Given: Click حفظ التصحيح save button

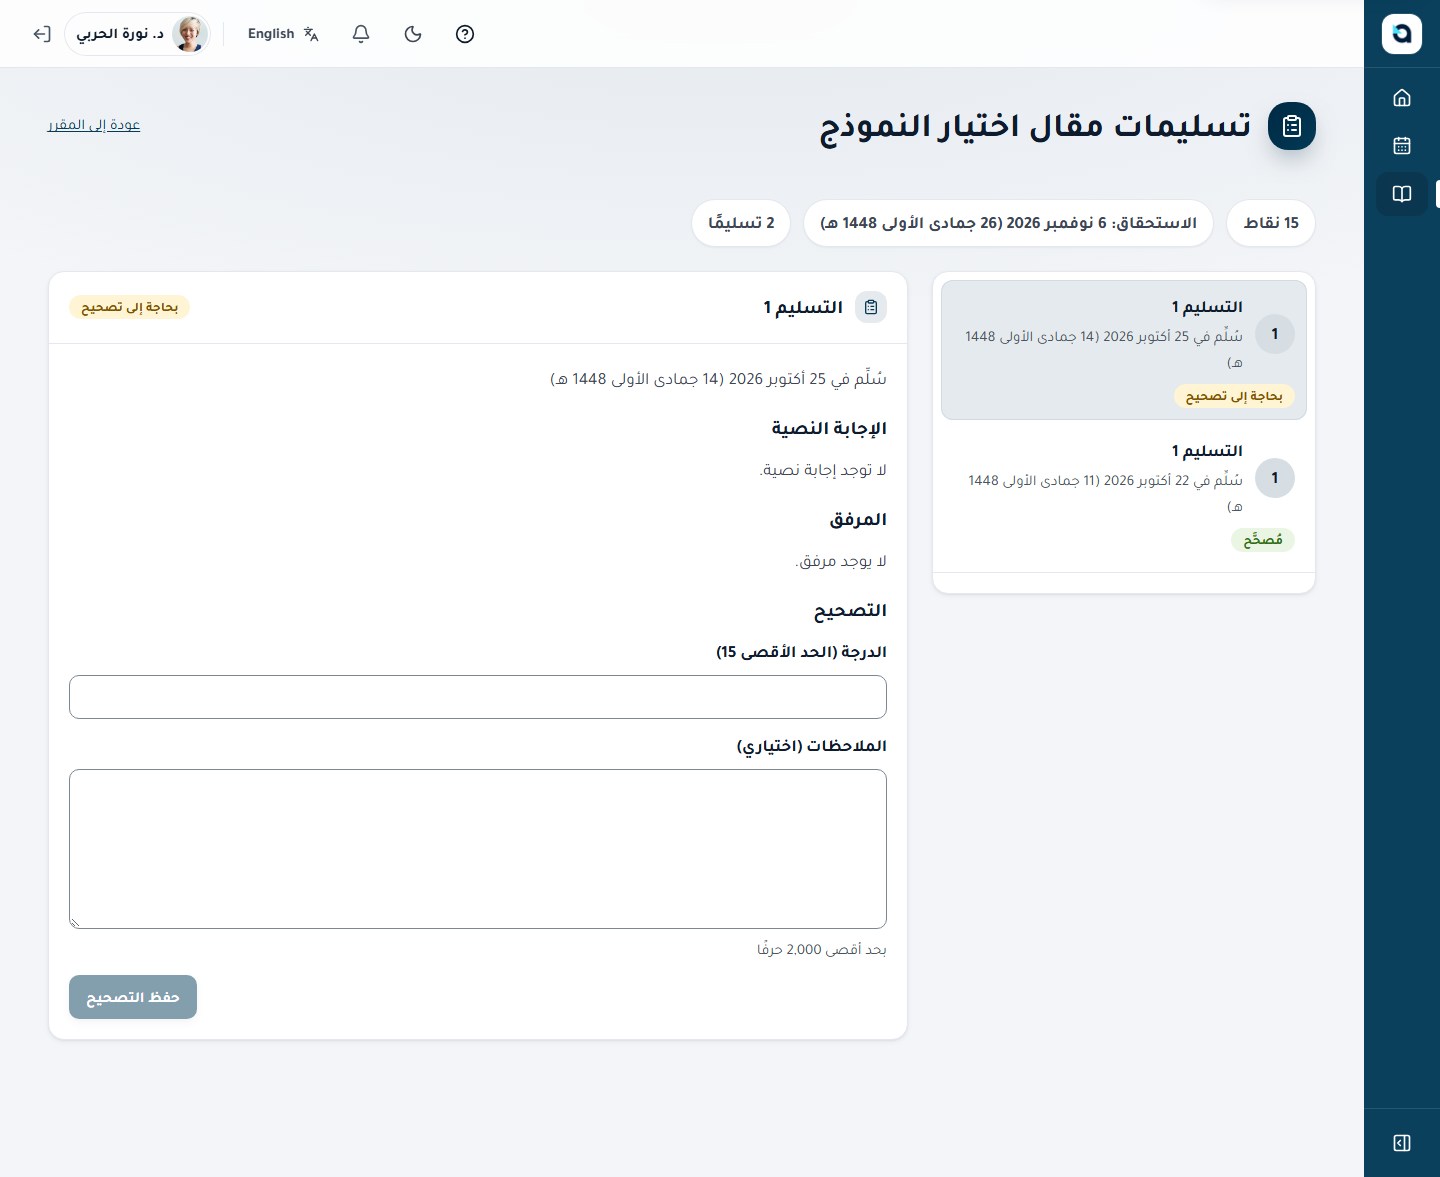Looking at the screenshot, I should click(x=133, y=997).
